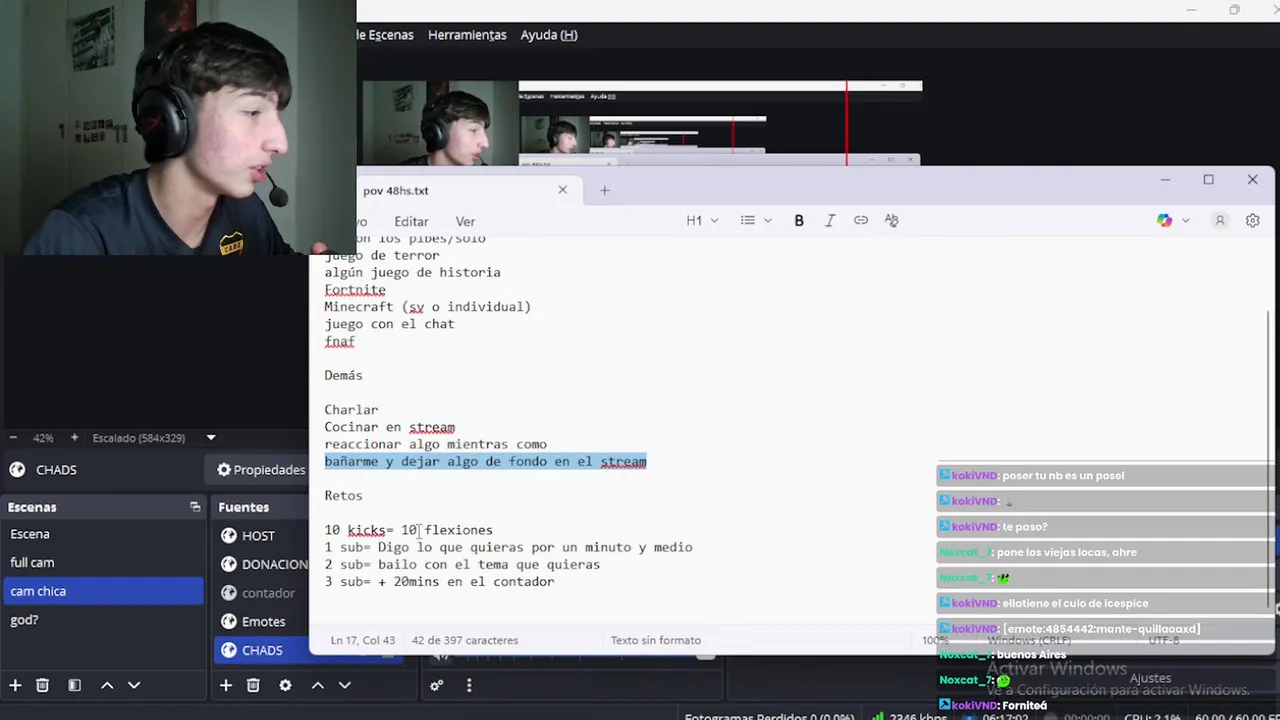Click the 'Texto sin formato' status entry
The width and height of the screenshot is (1280, 720).
(x=656, y=640)
